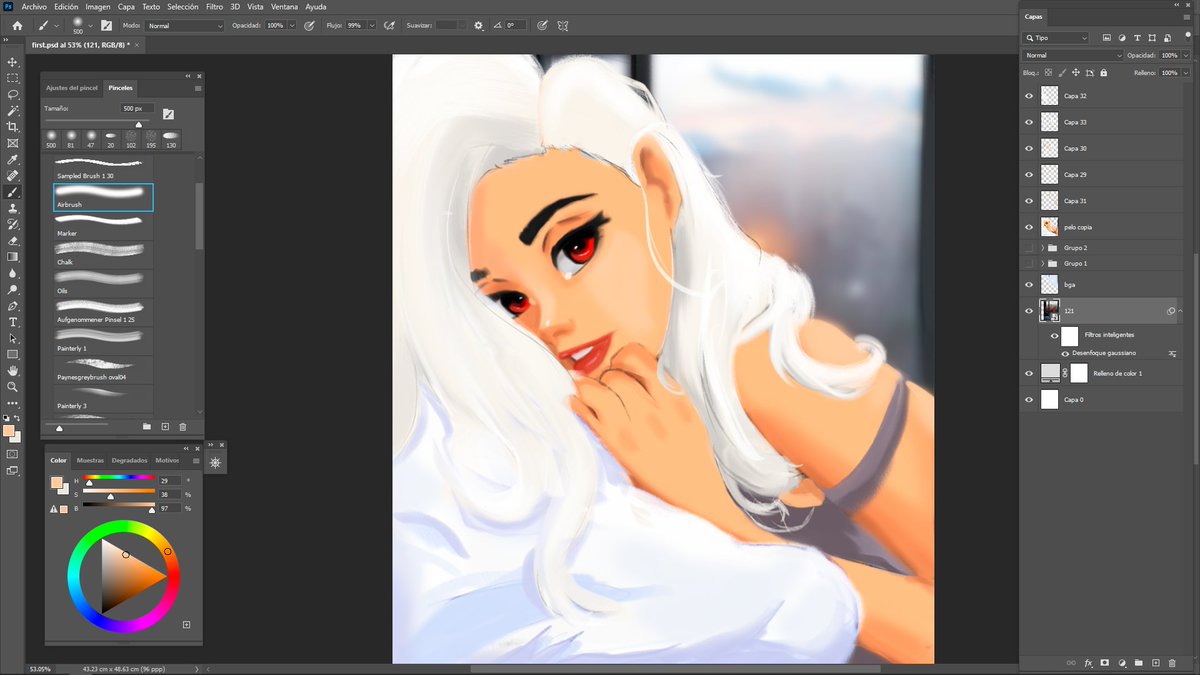Open smoothing options gear icon
The image size is (1200, 675).
[x=478, y=25]
